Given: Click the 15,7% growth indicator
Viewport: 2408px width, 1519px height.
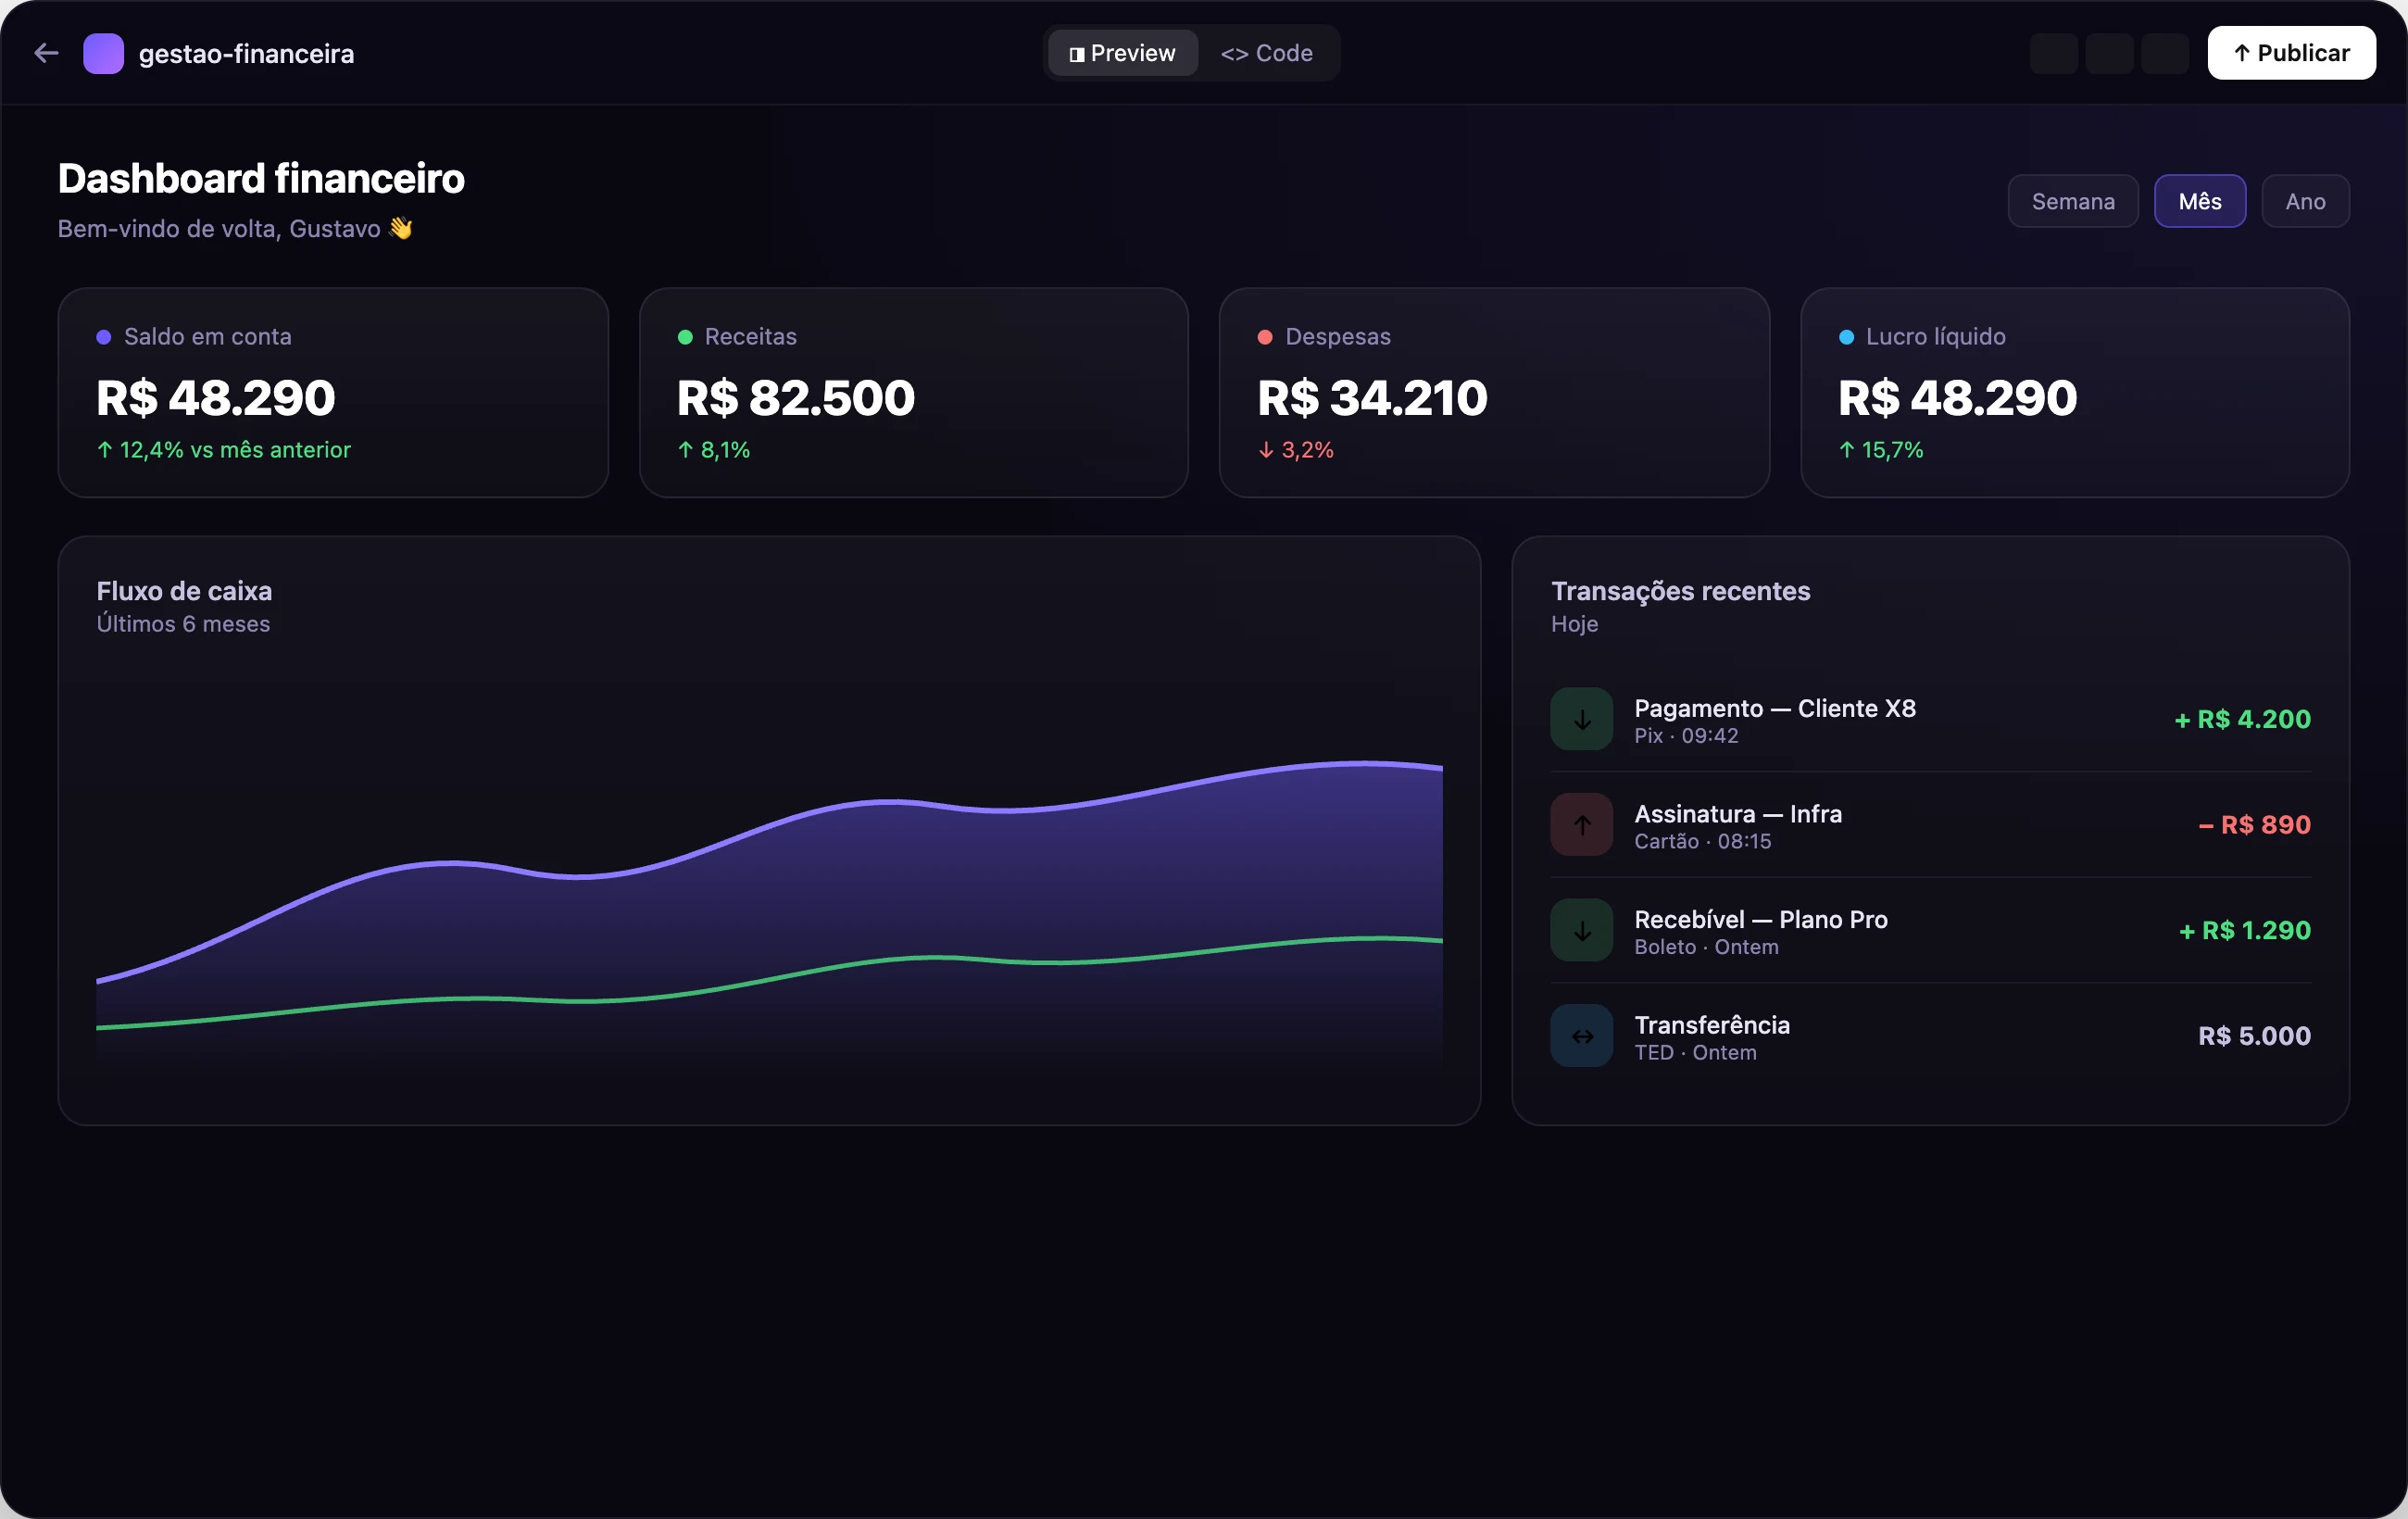Looking at the screenshot, I should click(1881, 450).
